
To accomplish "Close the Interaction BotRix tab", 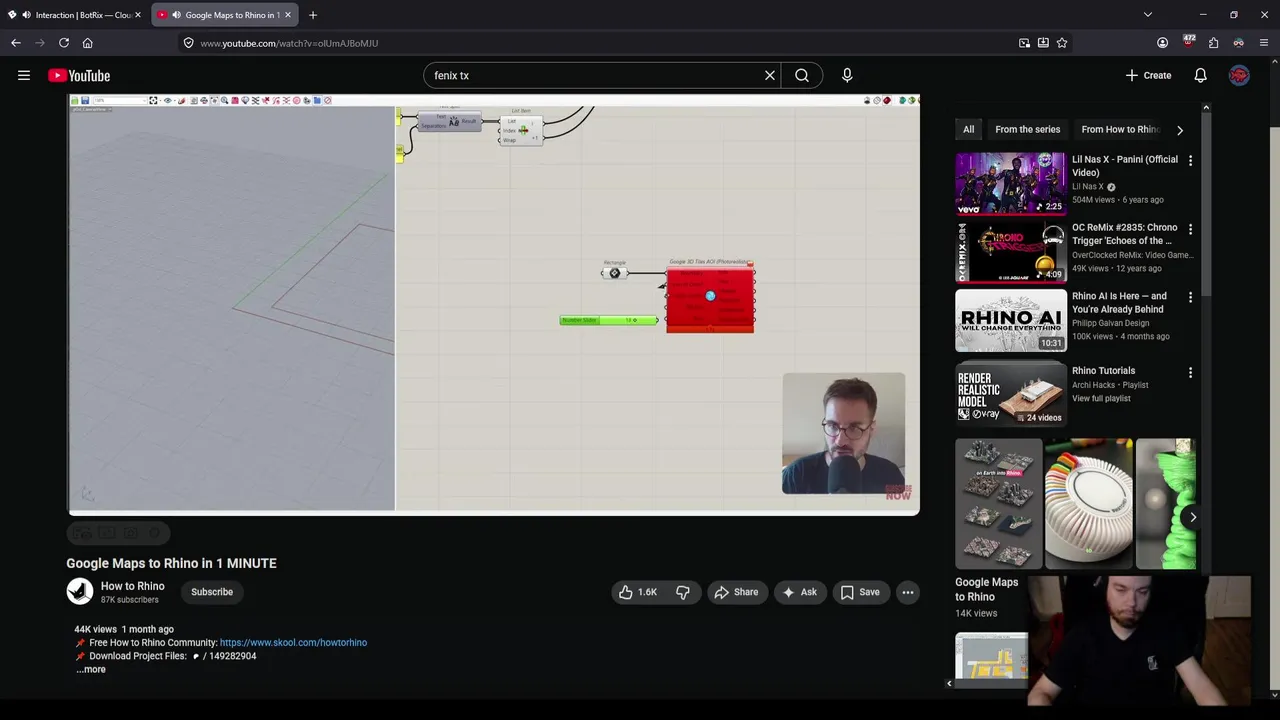I will [138, 15].
